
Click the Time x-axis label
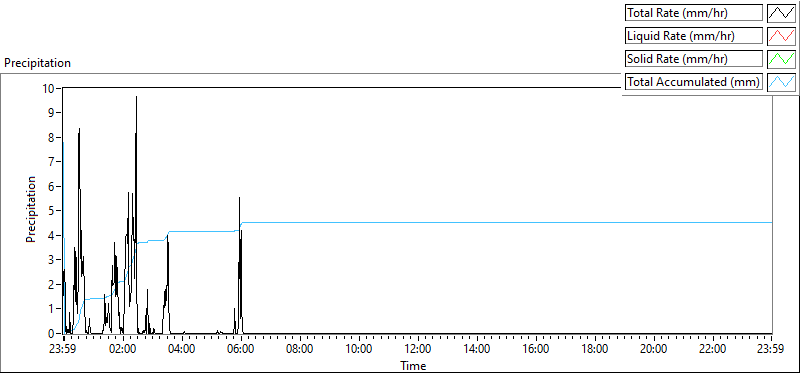click(413, 365)
